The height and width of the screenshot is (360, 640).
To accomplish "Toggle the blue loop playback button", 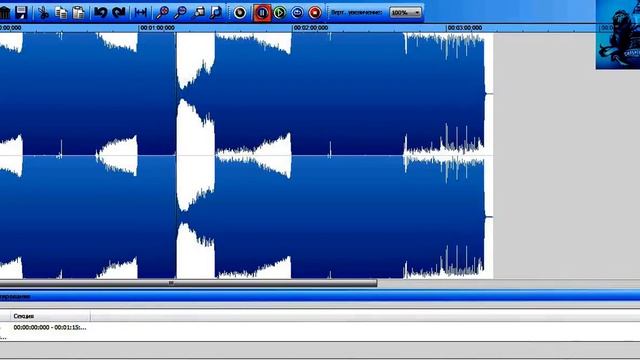I will coord(297,13).
